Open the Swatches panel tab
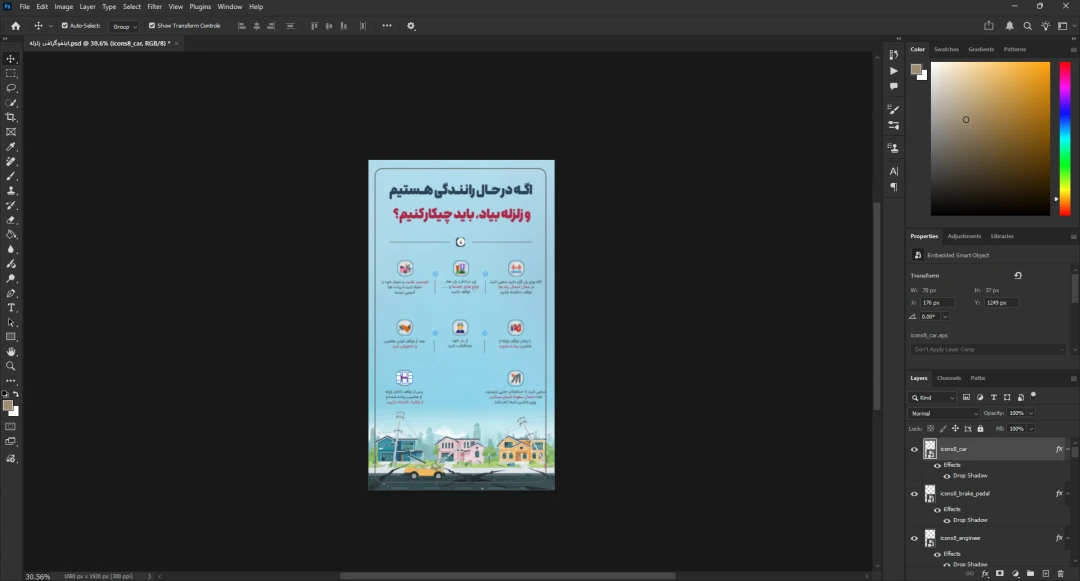Viewport: 1080px width, 581px height. (945, 49)
